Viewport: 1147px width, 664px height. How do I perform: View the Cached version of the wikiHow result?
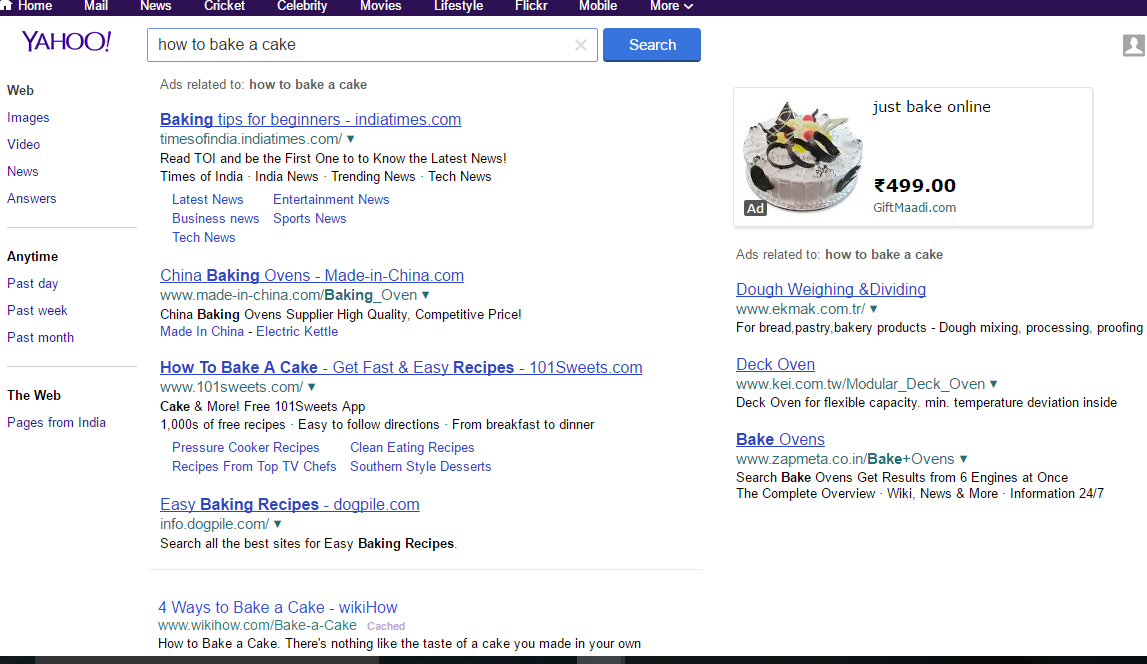click(x=385, y=625)
